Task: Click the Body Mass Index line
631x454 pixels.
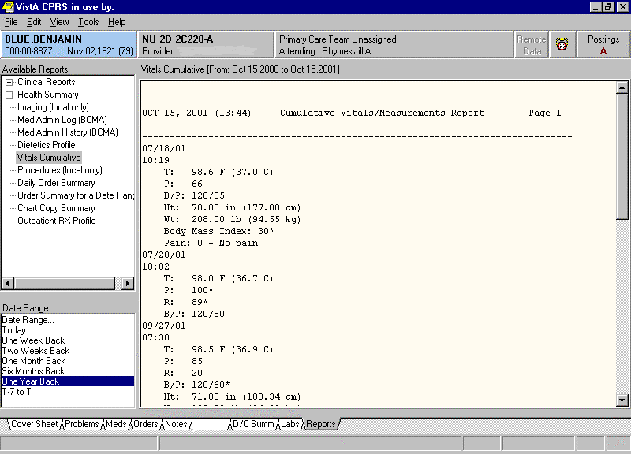Action: click(219, 231)
